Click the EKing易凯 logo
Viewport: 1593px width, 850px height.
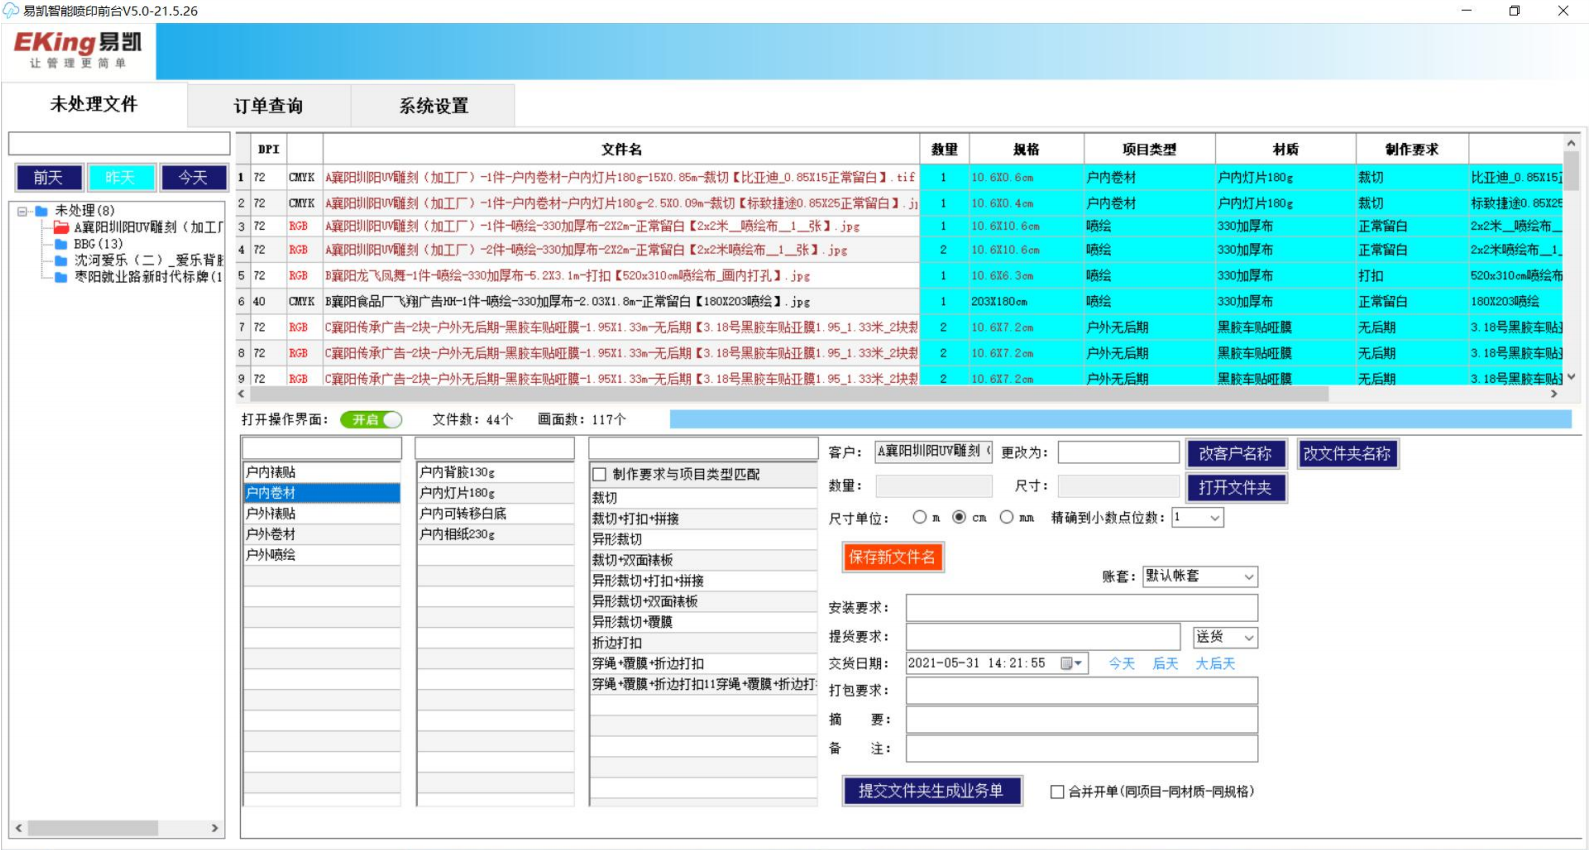tap(78, 50)
